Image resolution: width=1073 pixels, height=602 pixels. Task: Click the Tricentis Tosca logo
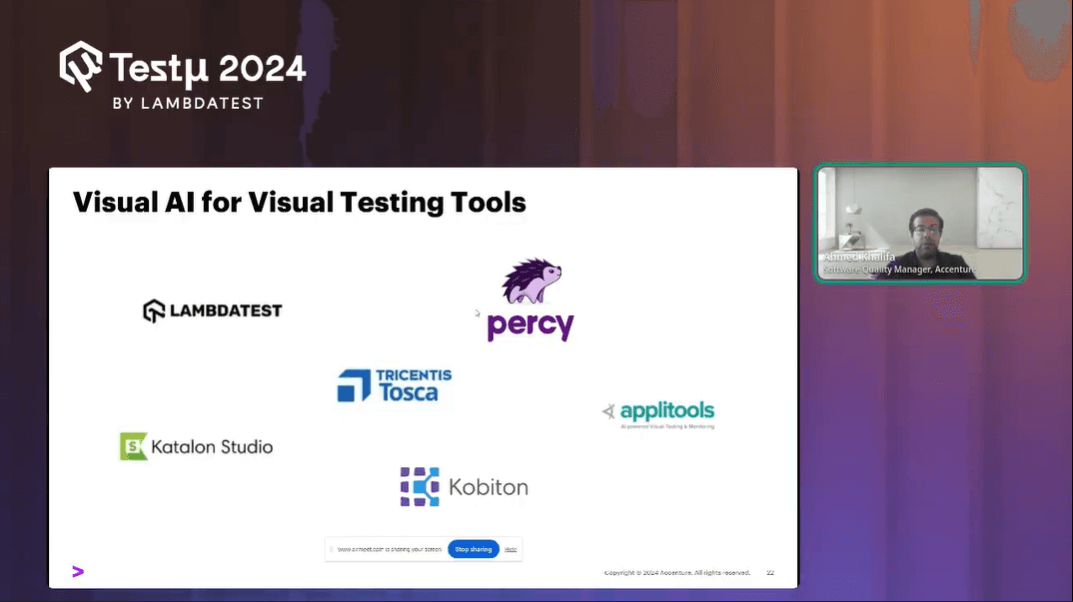pos(393,384)
